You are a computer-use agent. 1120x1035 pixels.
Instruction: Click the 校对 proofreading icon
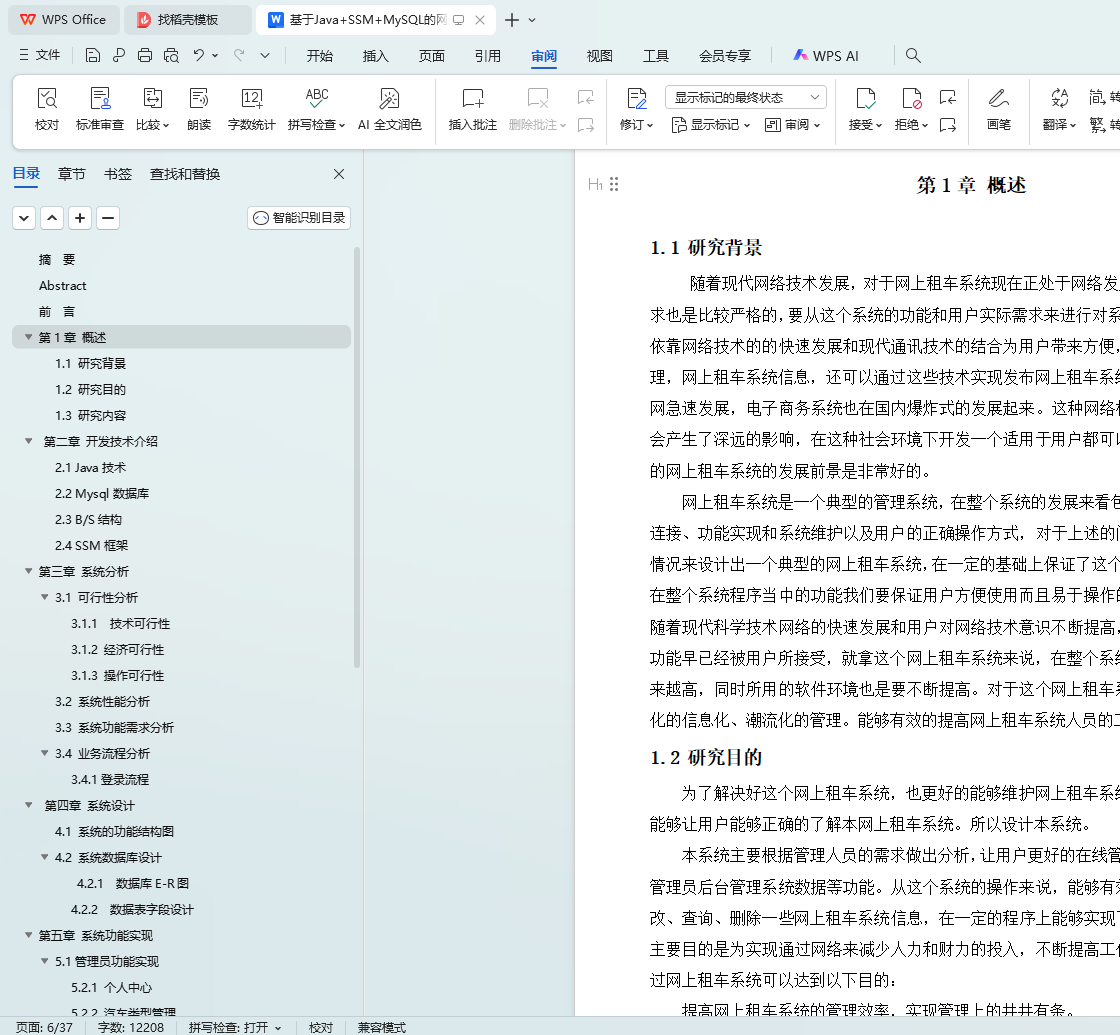click(x=47, y=99)
